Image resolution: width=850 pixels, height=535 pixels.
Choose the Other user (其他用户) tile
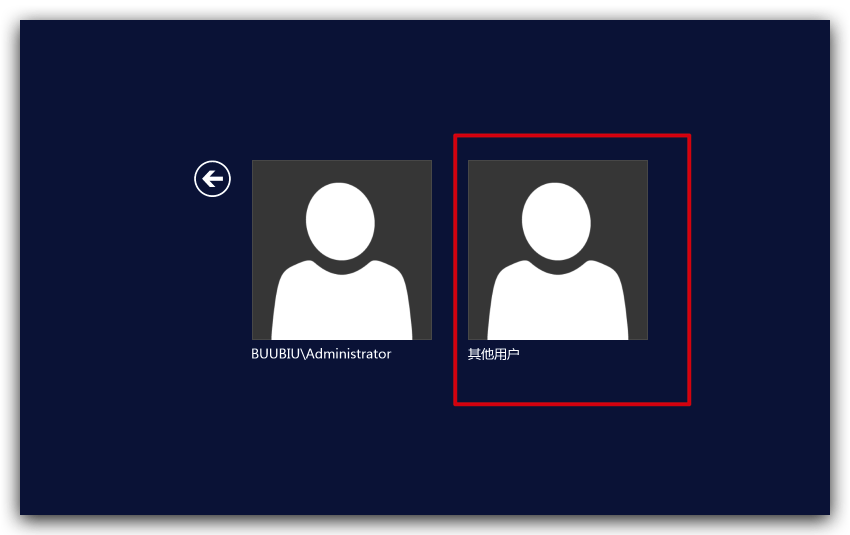coord(558,260)
